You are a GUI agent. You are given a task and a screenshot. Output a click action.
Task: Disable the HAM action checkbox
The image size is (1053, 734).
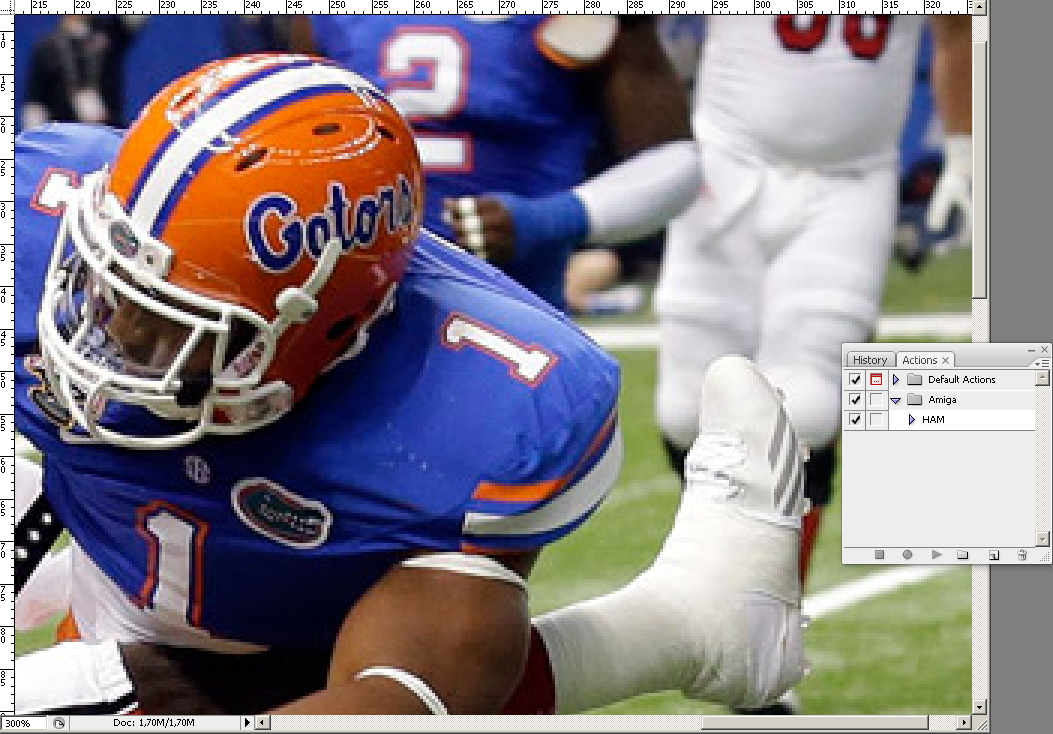tap(855, 420)
